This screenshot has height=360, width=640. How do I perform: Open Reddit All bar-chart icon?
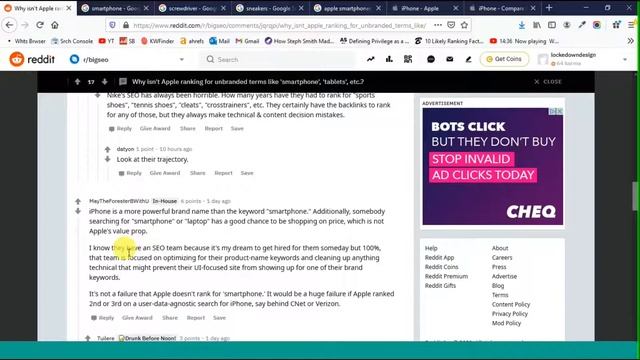(x=389, y=59)
